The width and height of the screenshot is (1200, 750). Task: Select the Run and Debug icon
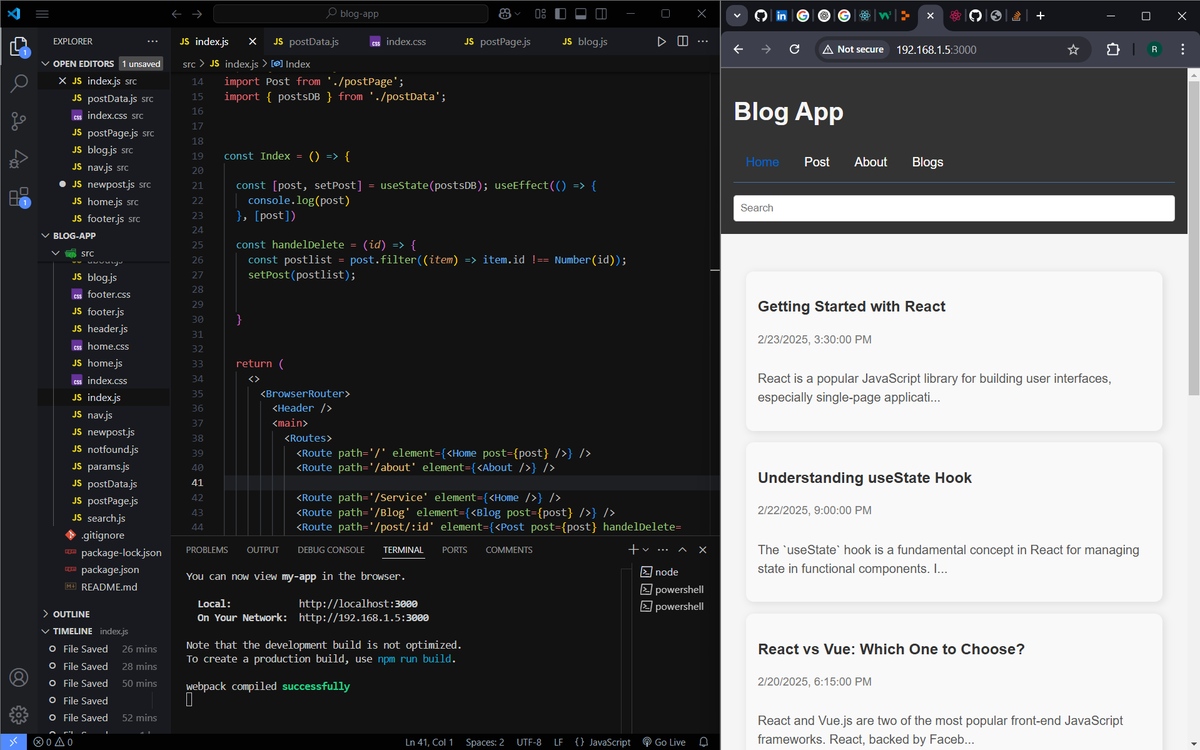coord(19,159)
